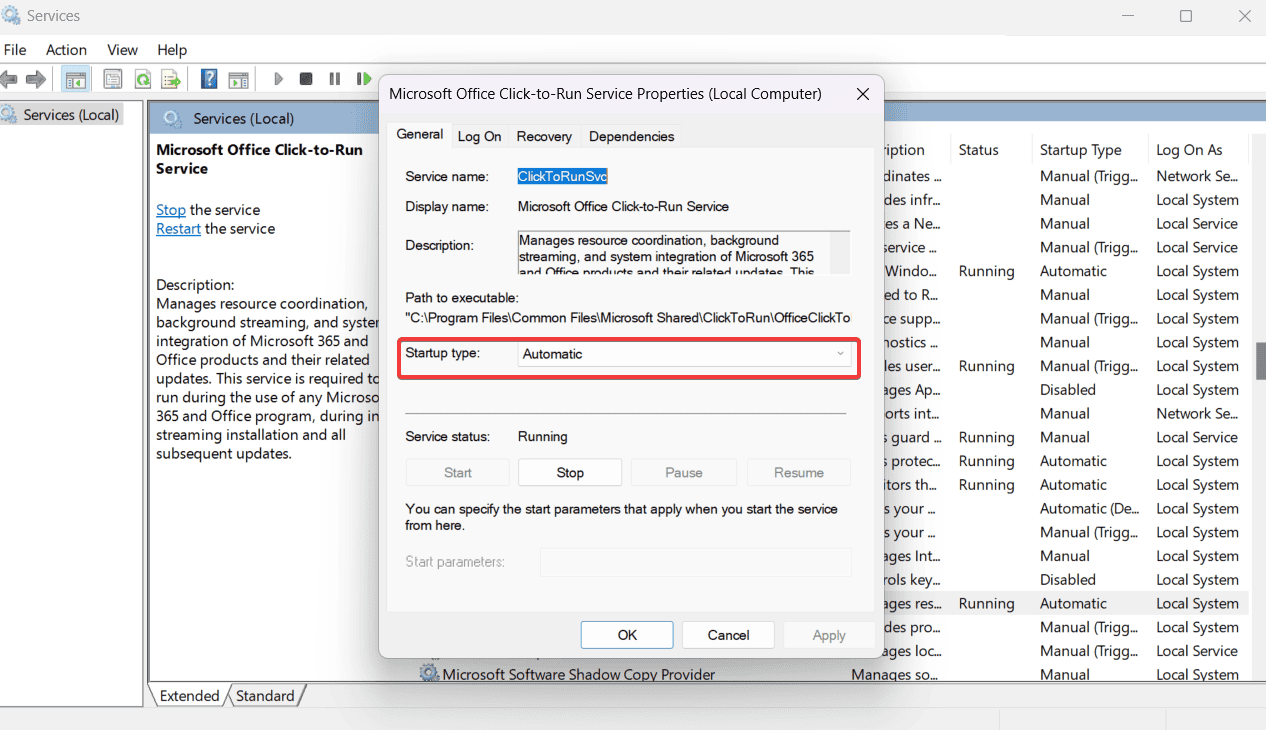Click the Running status in the 's guard ...' row
Screen dimensions: 1266x730
(986, 437)
